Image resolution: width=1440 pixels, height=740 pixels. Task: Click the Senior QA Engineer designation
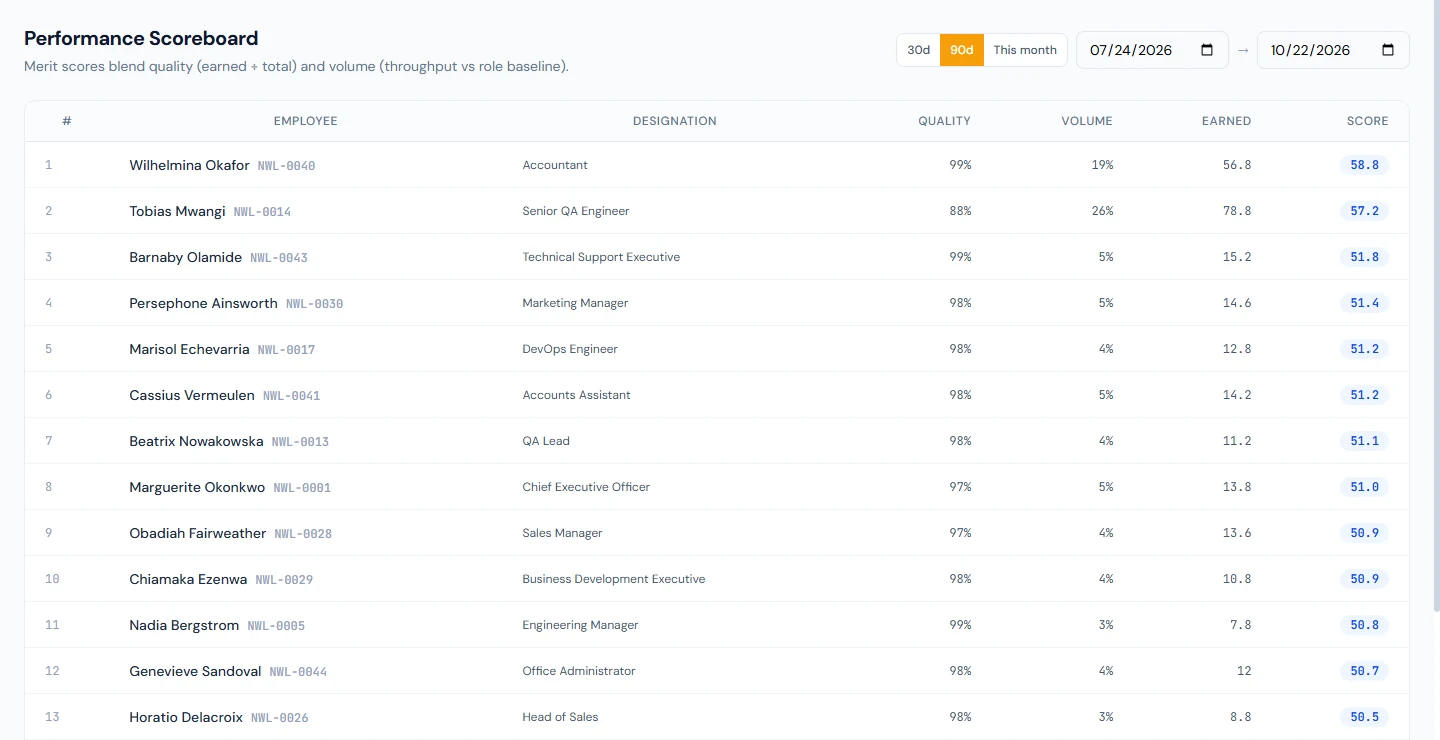(x=576, y=211)
